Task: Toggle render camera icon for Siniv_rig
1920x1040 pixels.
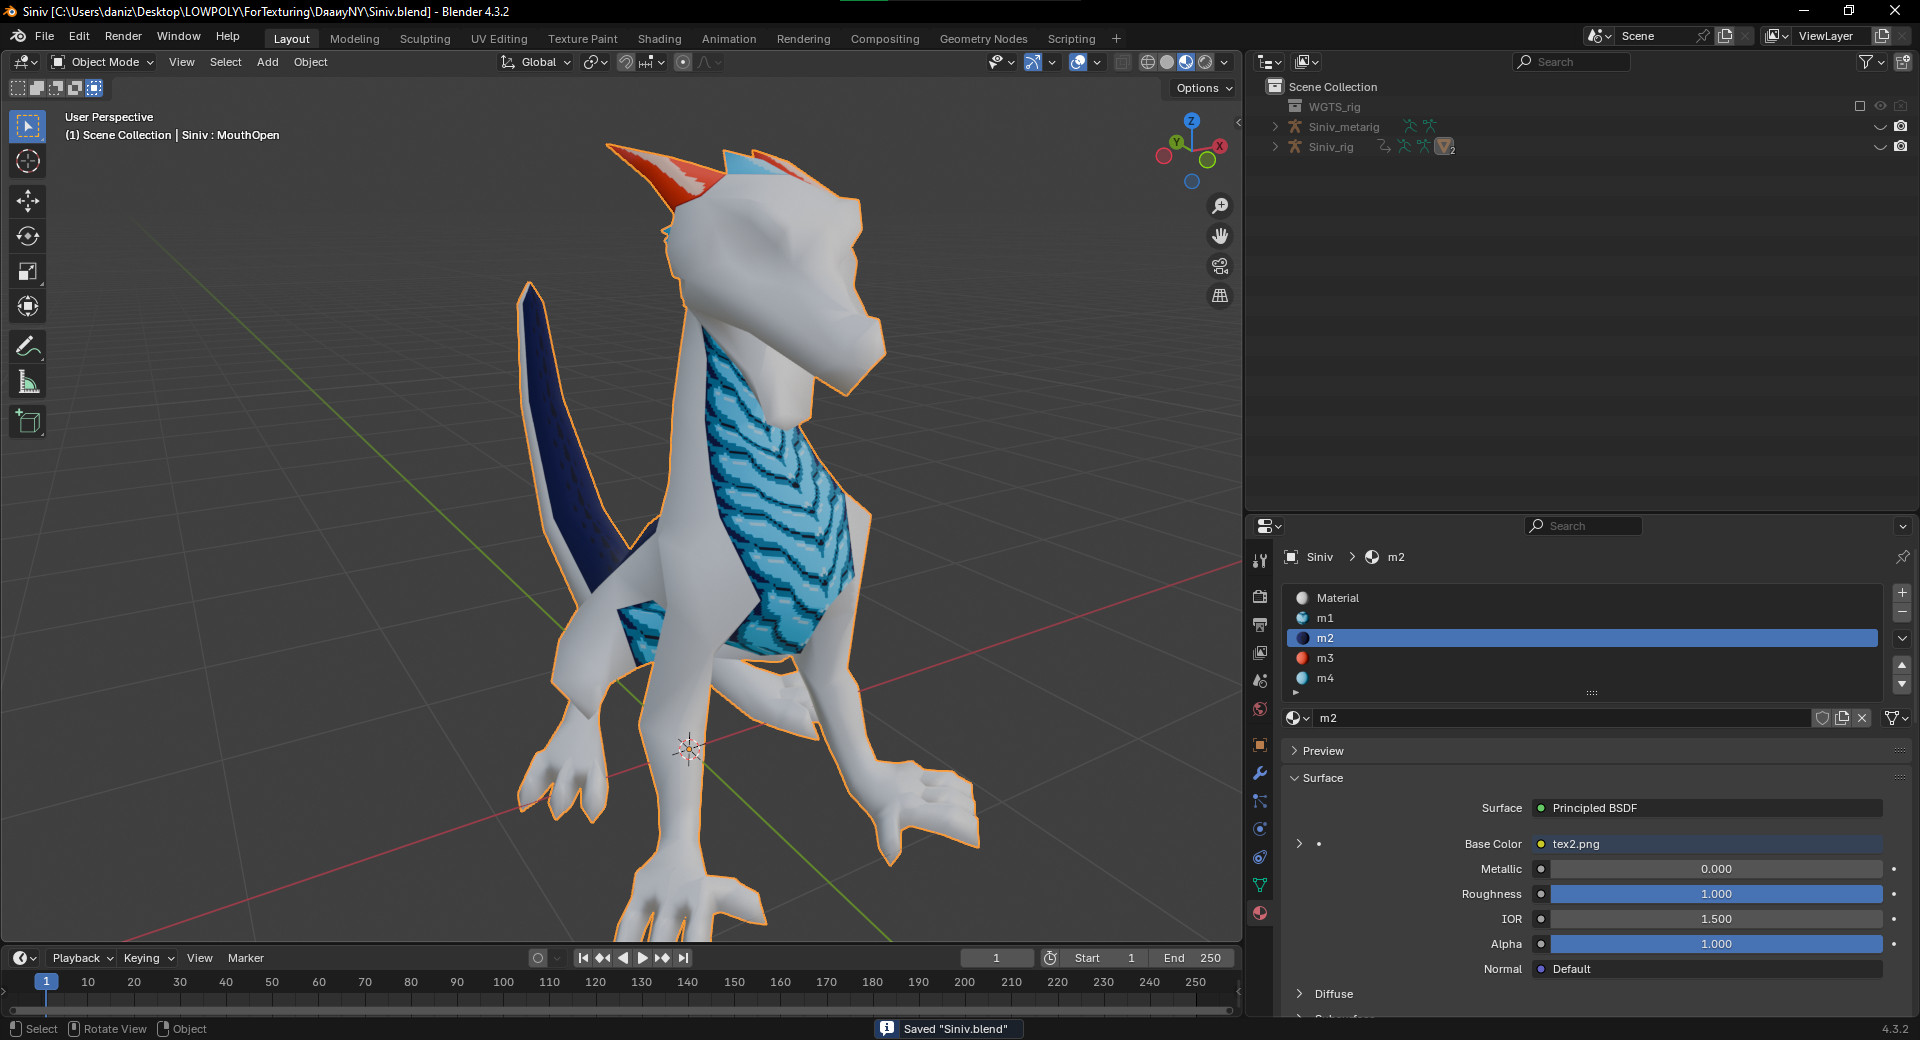Action: (x=1900, y=146)
